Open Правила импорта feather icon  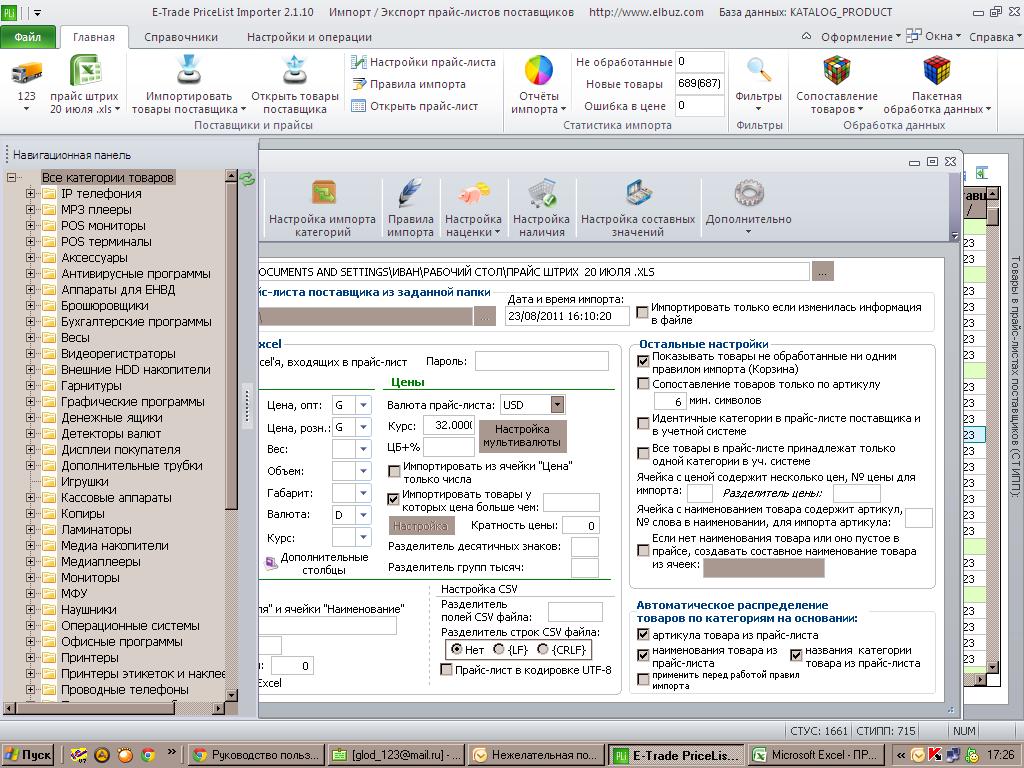[x=409, y=193]
